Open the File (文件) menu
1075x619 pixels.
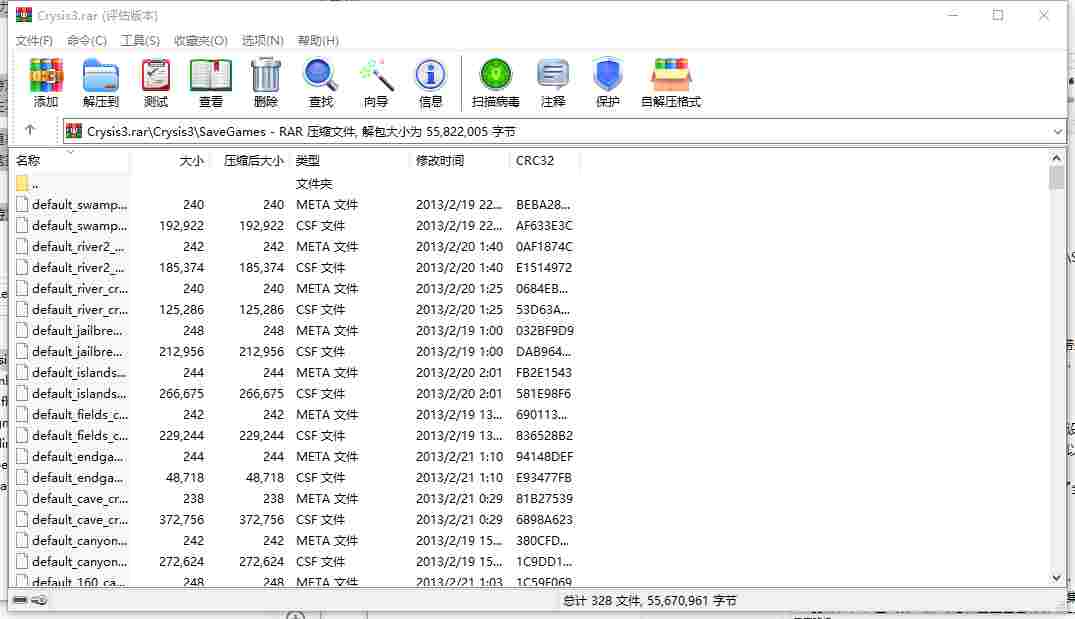click(34, 40)
